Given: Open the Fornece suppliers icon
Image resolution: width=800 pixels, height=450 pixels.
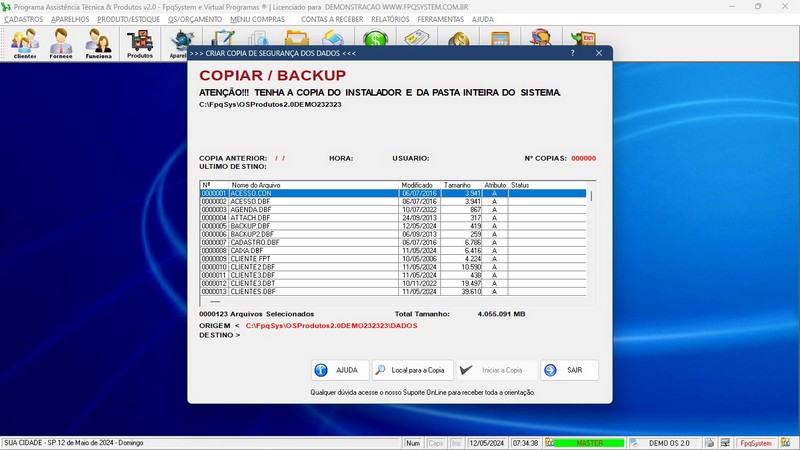Looking at the screenshot, I should (x=61, y=43).
